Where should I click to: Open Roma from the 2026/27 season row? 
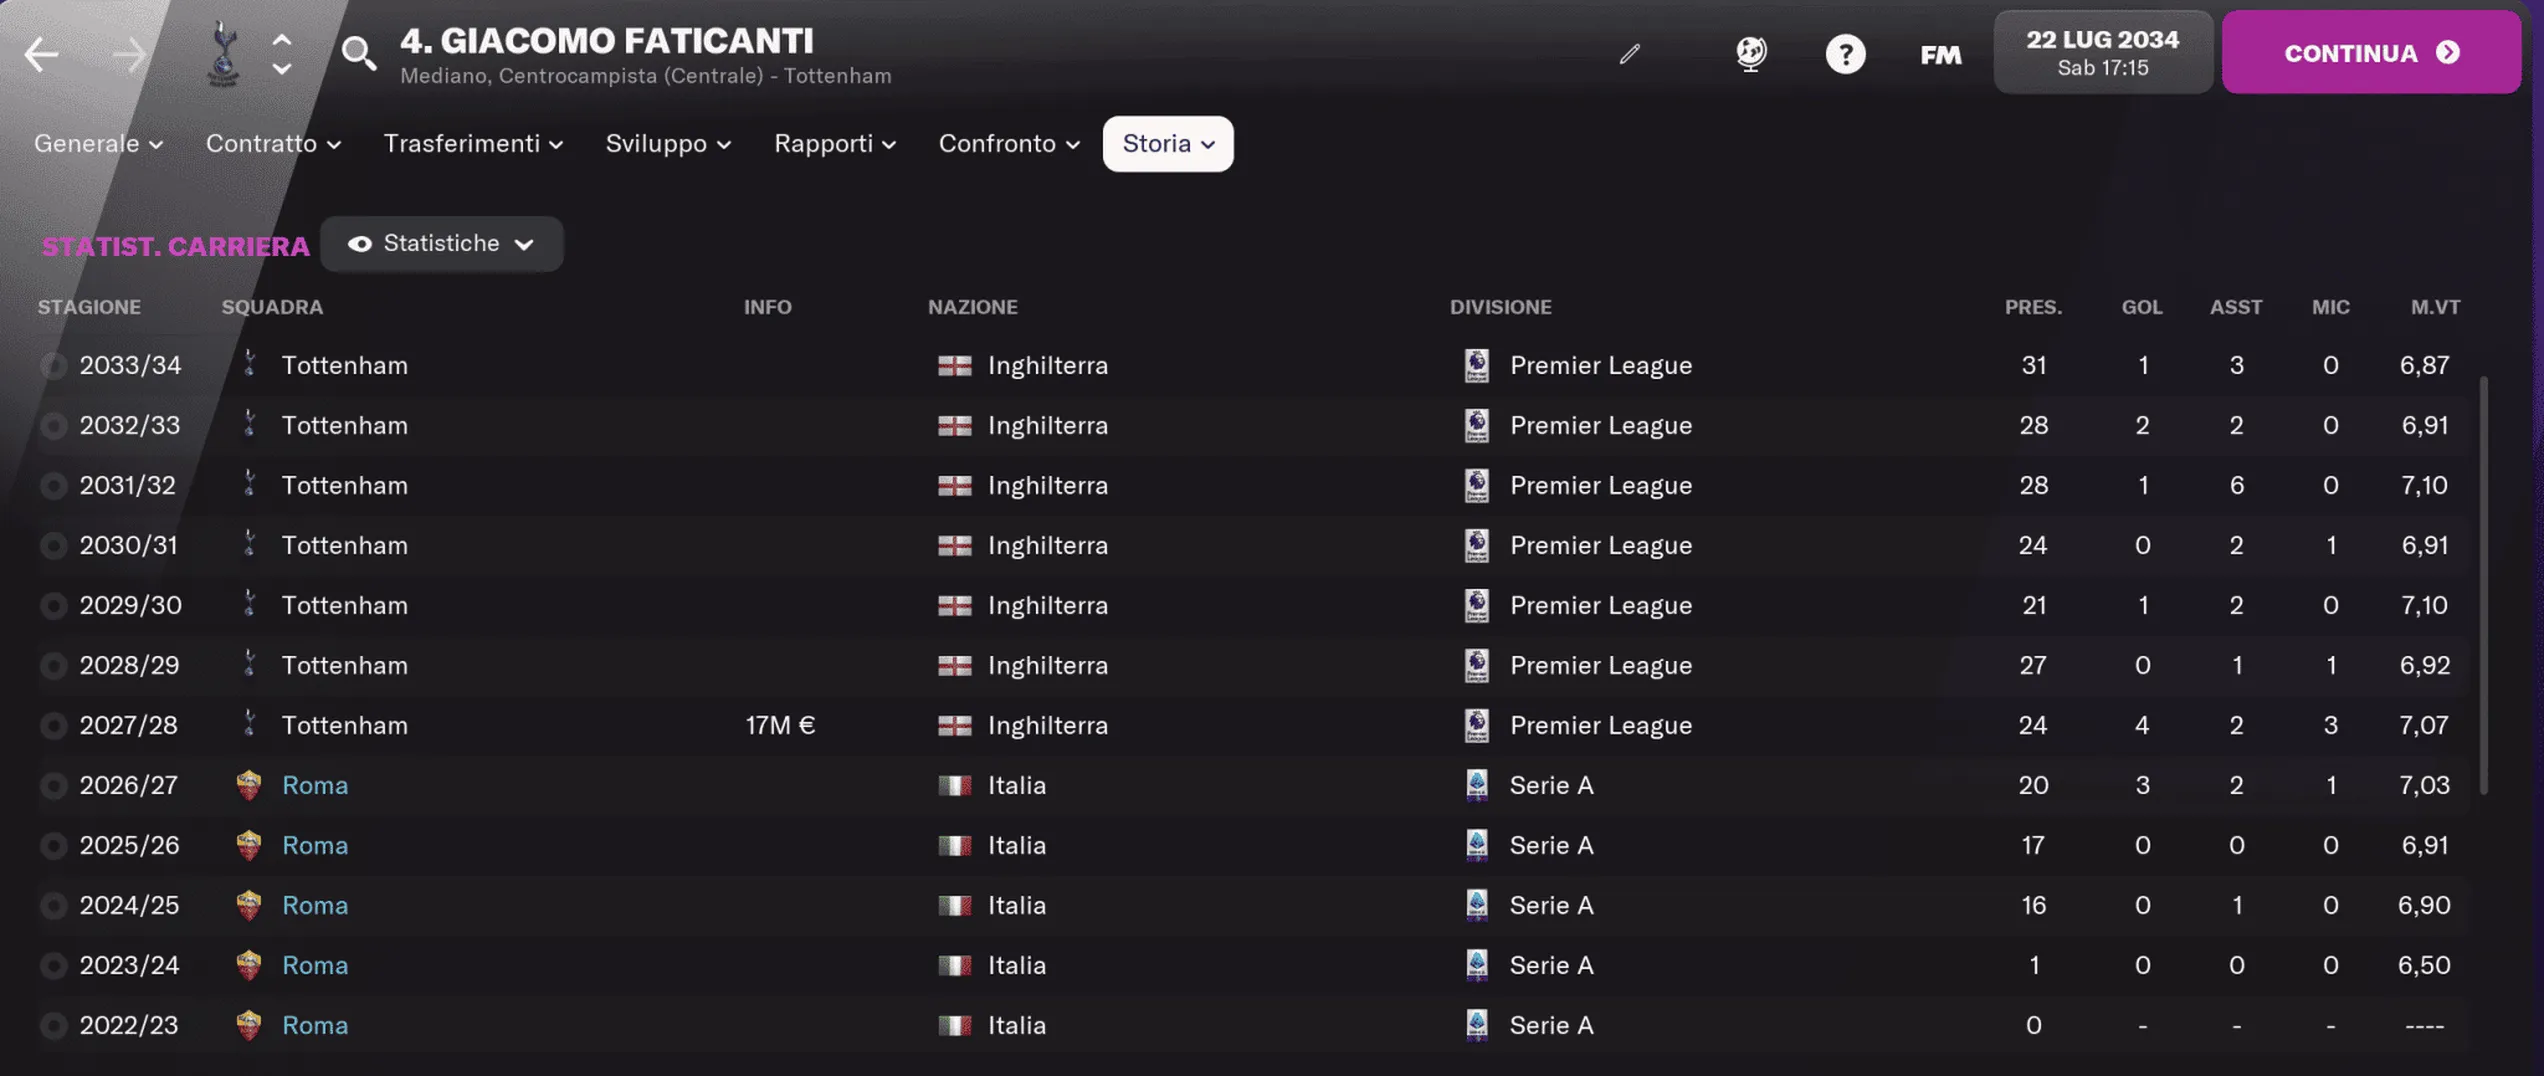click(314, 785)
